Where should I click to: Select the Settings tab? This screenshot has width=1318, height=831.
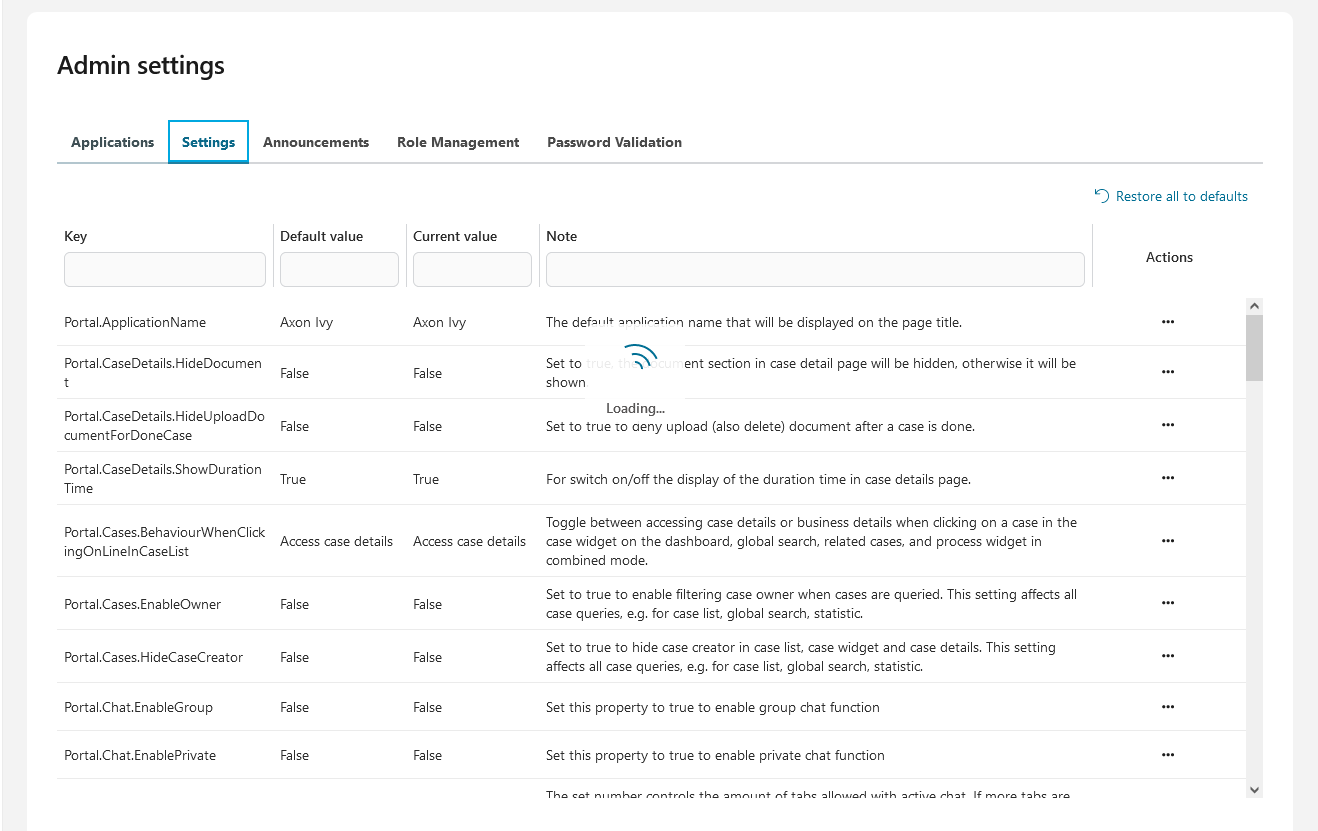coord(208,142)
